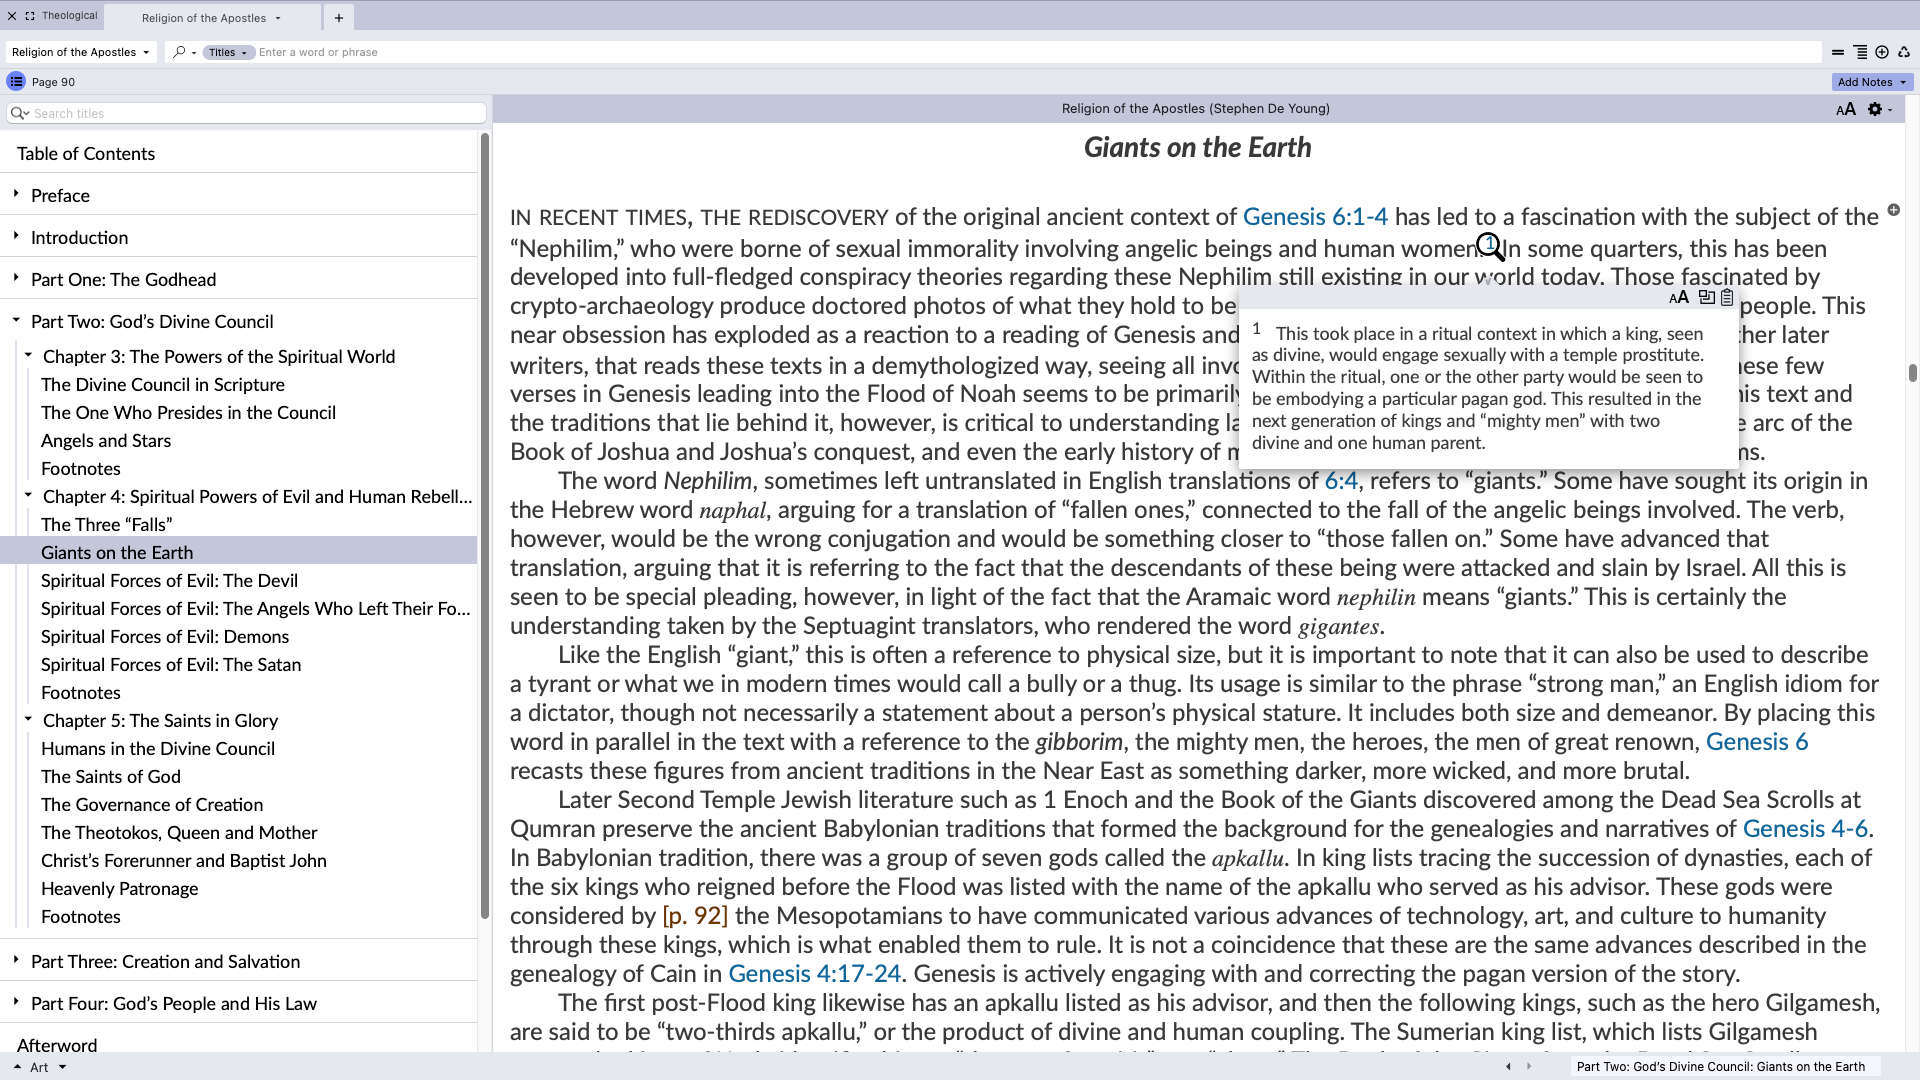The width and height of the screenshot is (1920, 1080).
Task: Click the text size AA icon in pane header
Action: click(x=1846, y=109)
